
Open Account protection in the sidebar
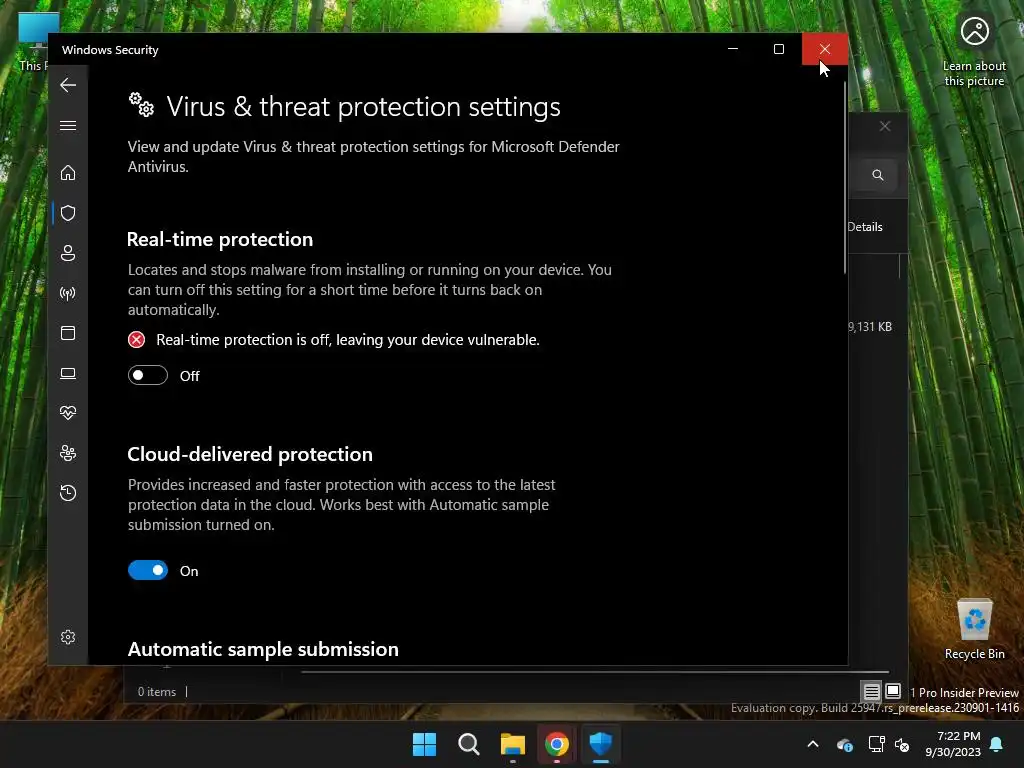[68, 253]
